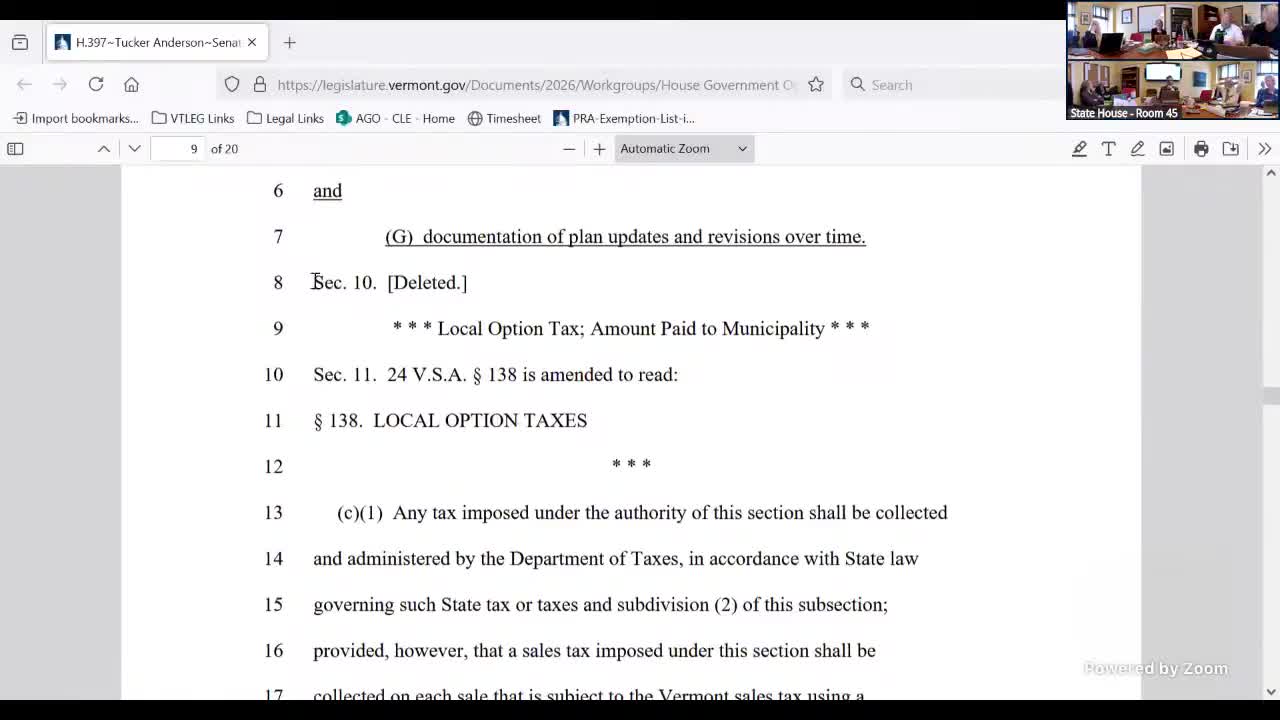Go to the previous PDF page
Image resolution: width=1280 pixels, height=720 pixels.
point(104,149)
